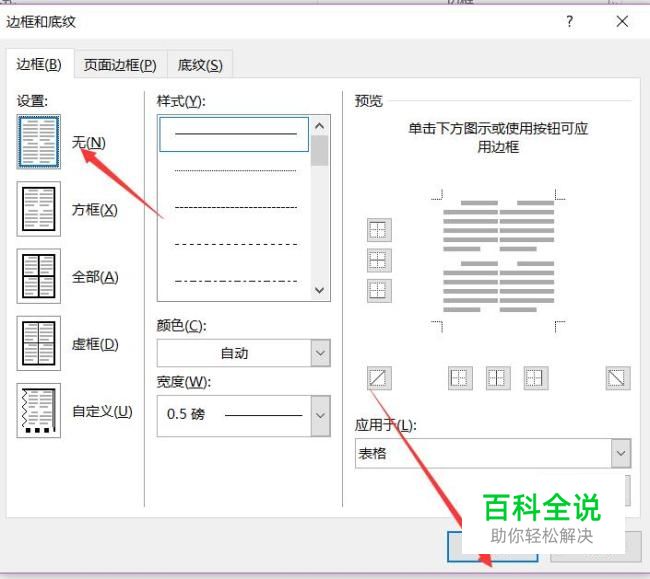Select the 方框(X) box border setting icon
The width and height of the screenshot is (650, 579).
point(39,209)
